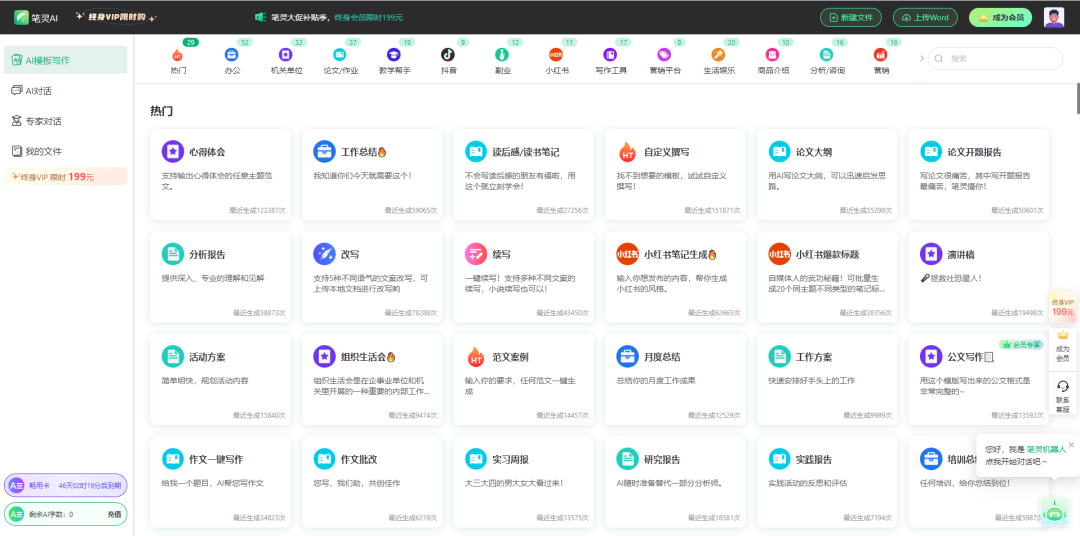Open the 实践报告 template card

(x=827, y=482)
